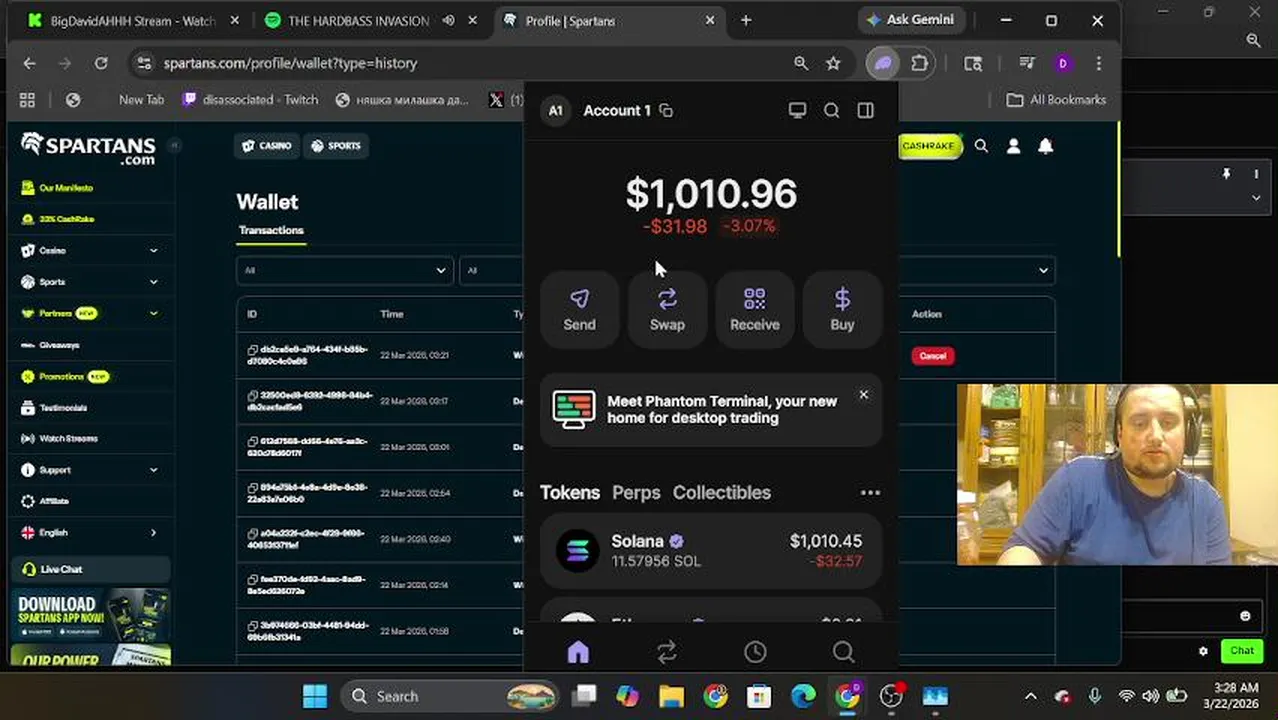
Task: Cancel the pending transaction
Action: pyautogui.click(x=932, y=356)
